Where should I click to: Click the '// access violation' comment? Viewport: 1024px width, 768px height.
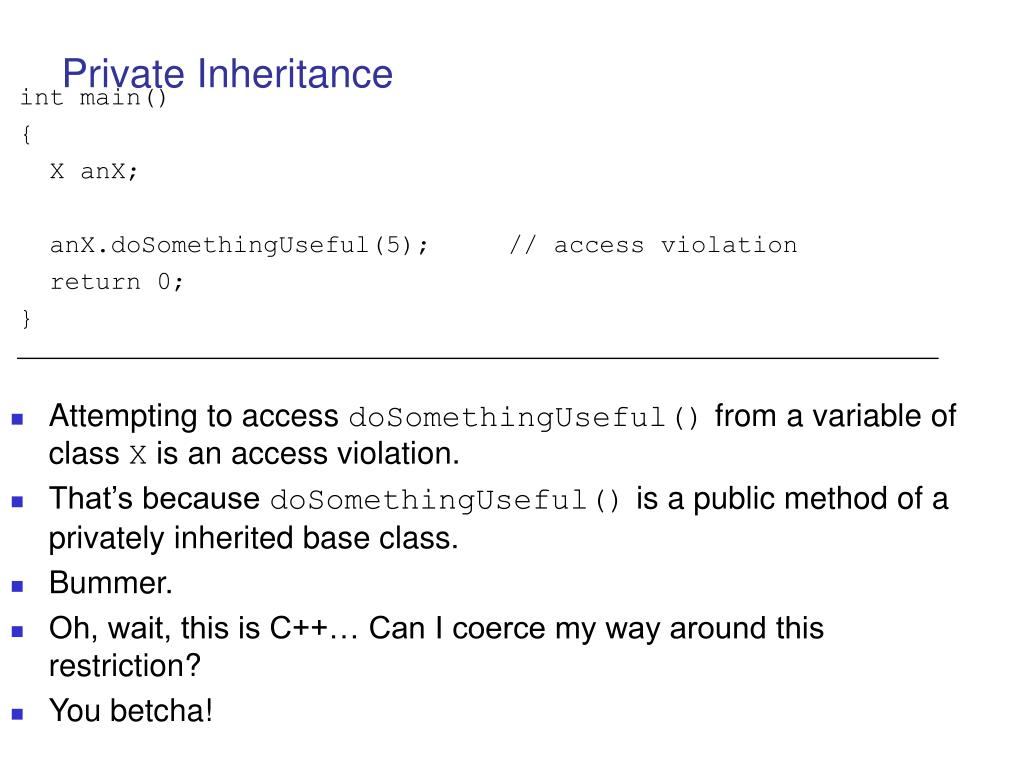tap(653, 245)
